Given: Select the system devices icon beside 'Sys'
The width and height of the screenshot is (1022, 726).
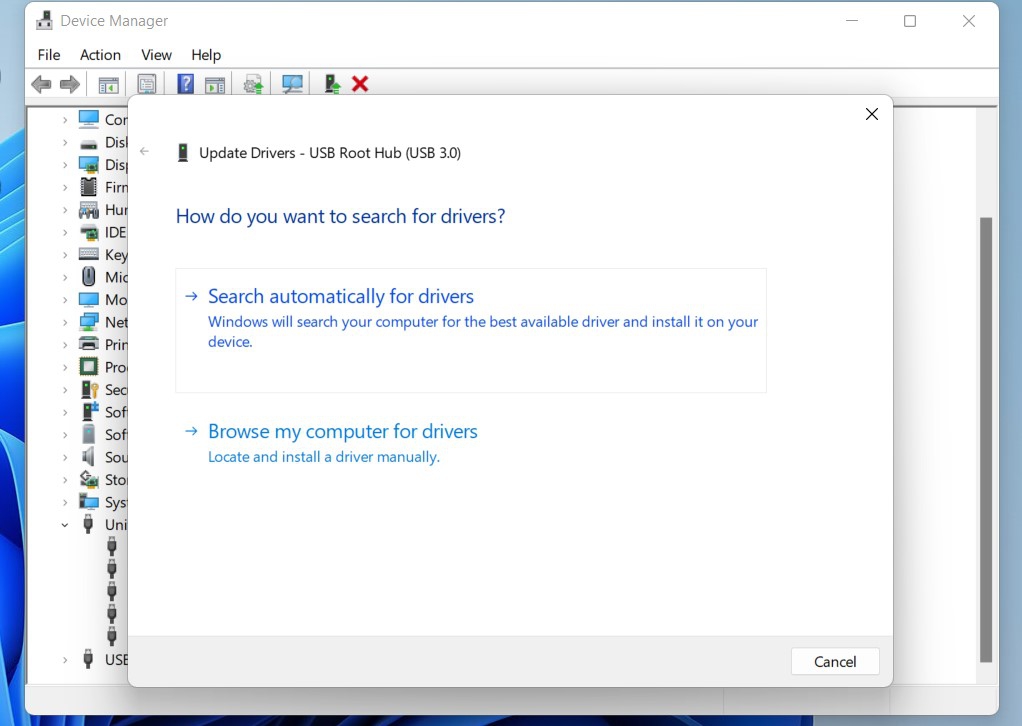Looking at the screenshot, I should click(89, 502).
